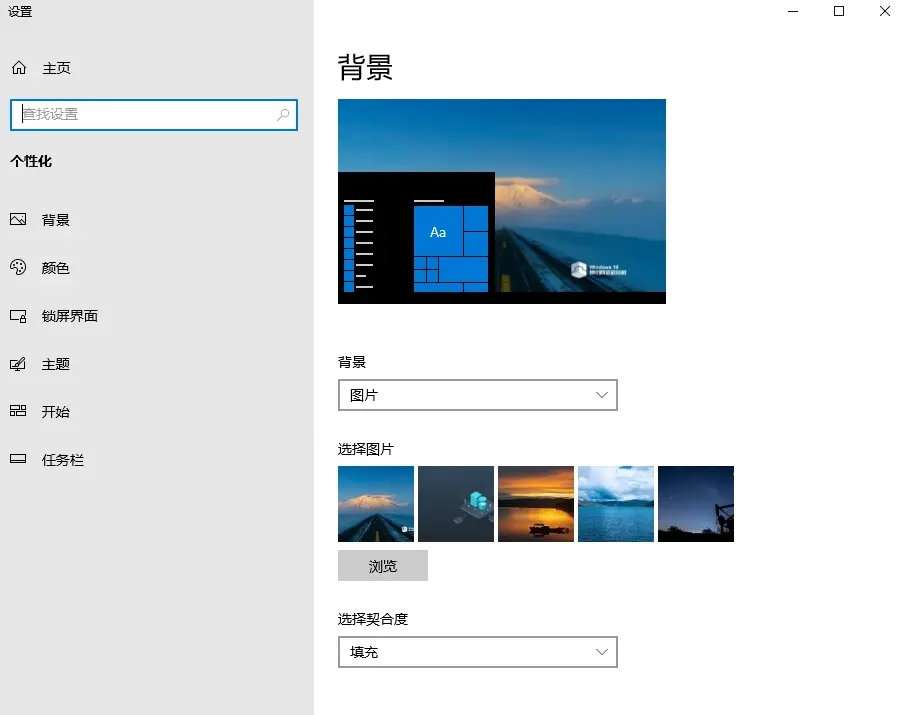Image resolution: width=897 pixels, height=715 pixels.
Task: Click the 锁屏界面 monitor icon
Action: click(x=18, y=316)
